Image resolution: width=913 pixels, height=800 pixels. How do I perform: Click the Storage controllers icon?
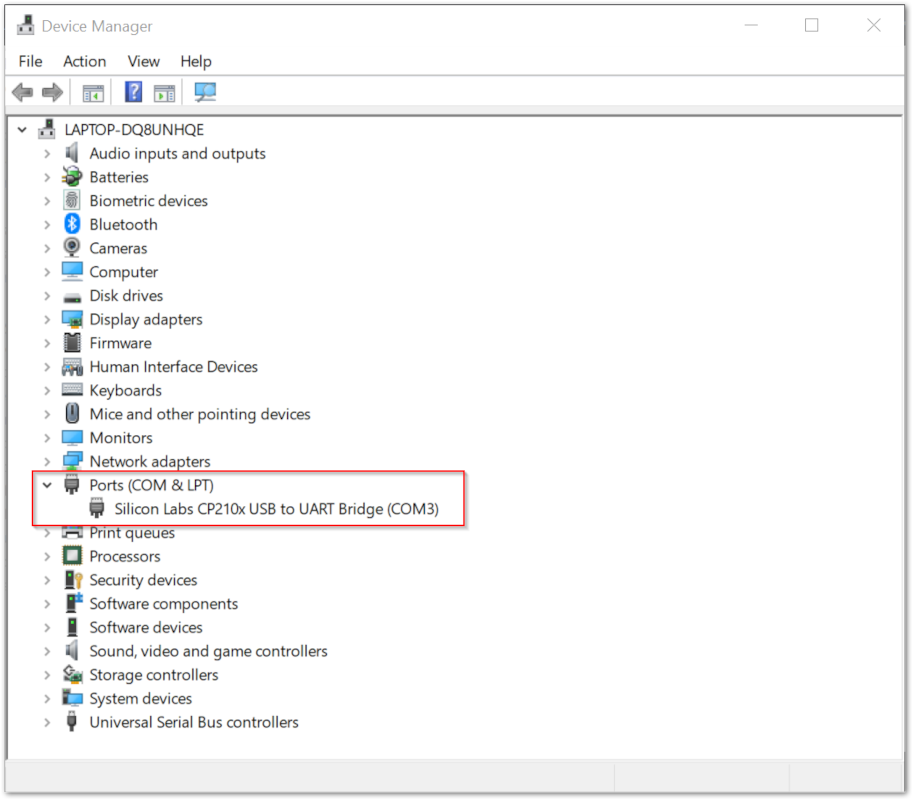click(x=72, y=674)
